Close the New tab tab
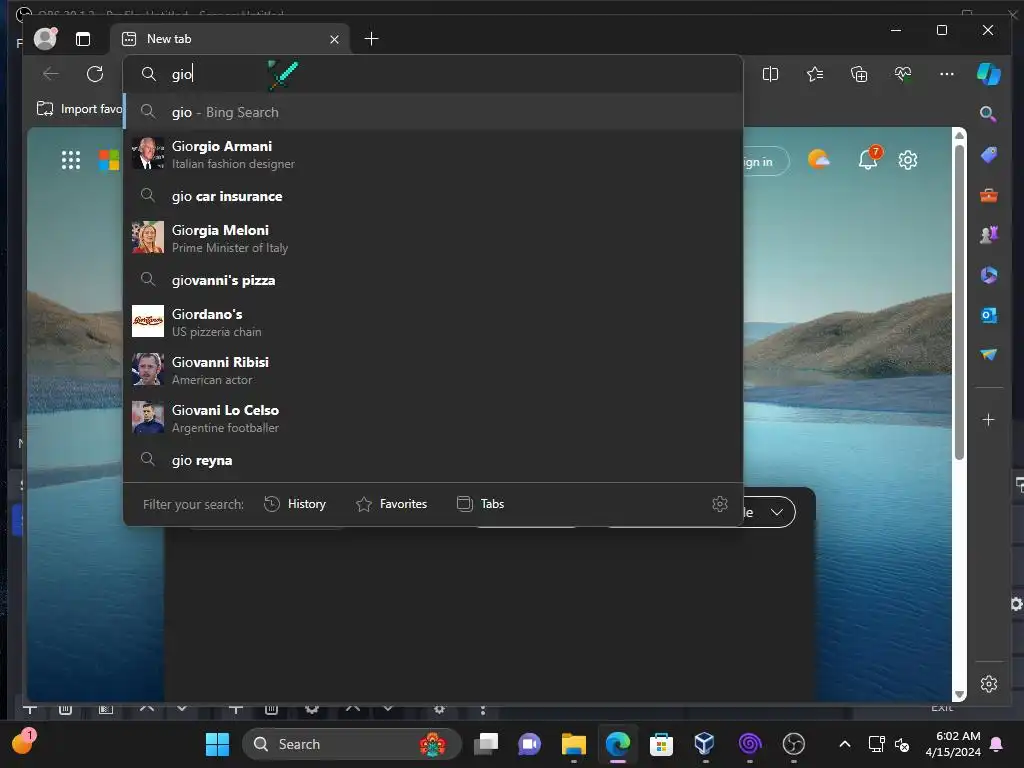 (334, 39)
